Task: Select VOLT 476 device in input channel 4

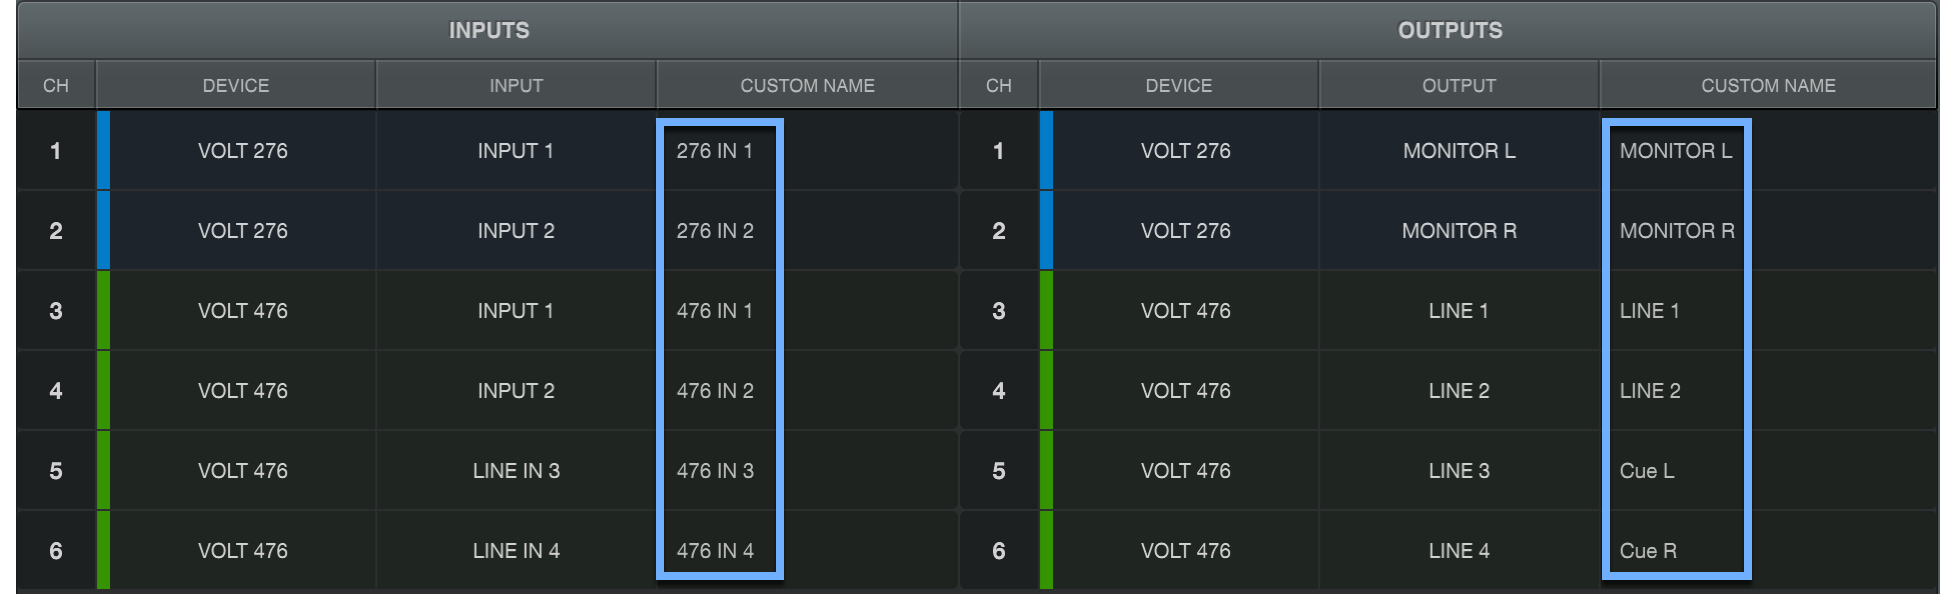Action: [243, 391]
